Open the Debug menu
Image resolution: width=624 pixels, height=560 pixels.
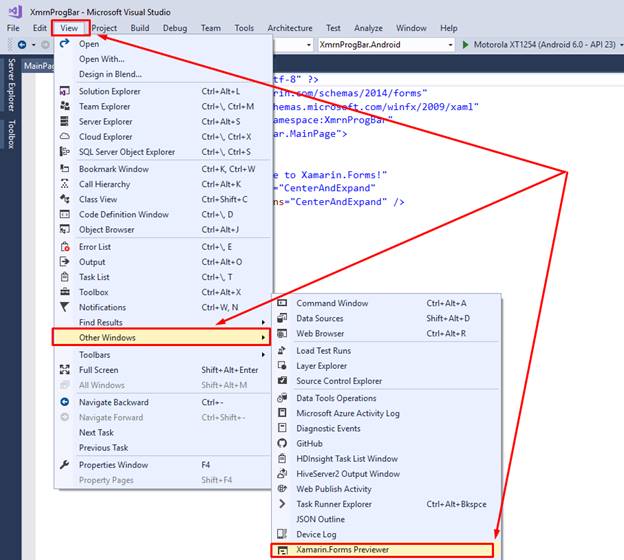175,28
